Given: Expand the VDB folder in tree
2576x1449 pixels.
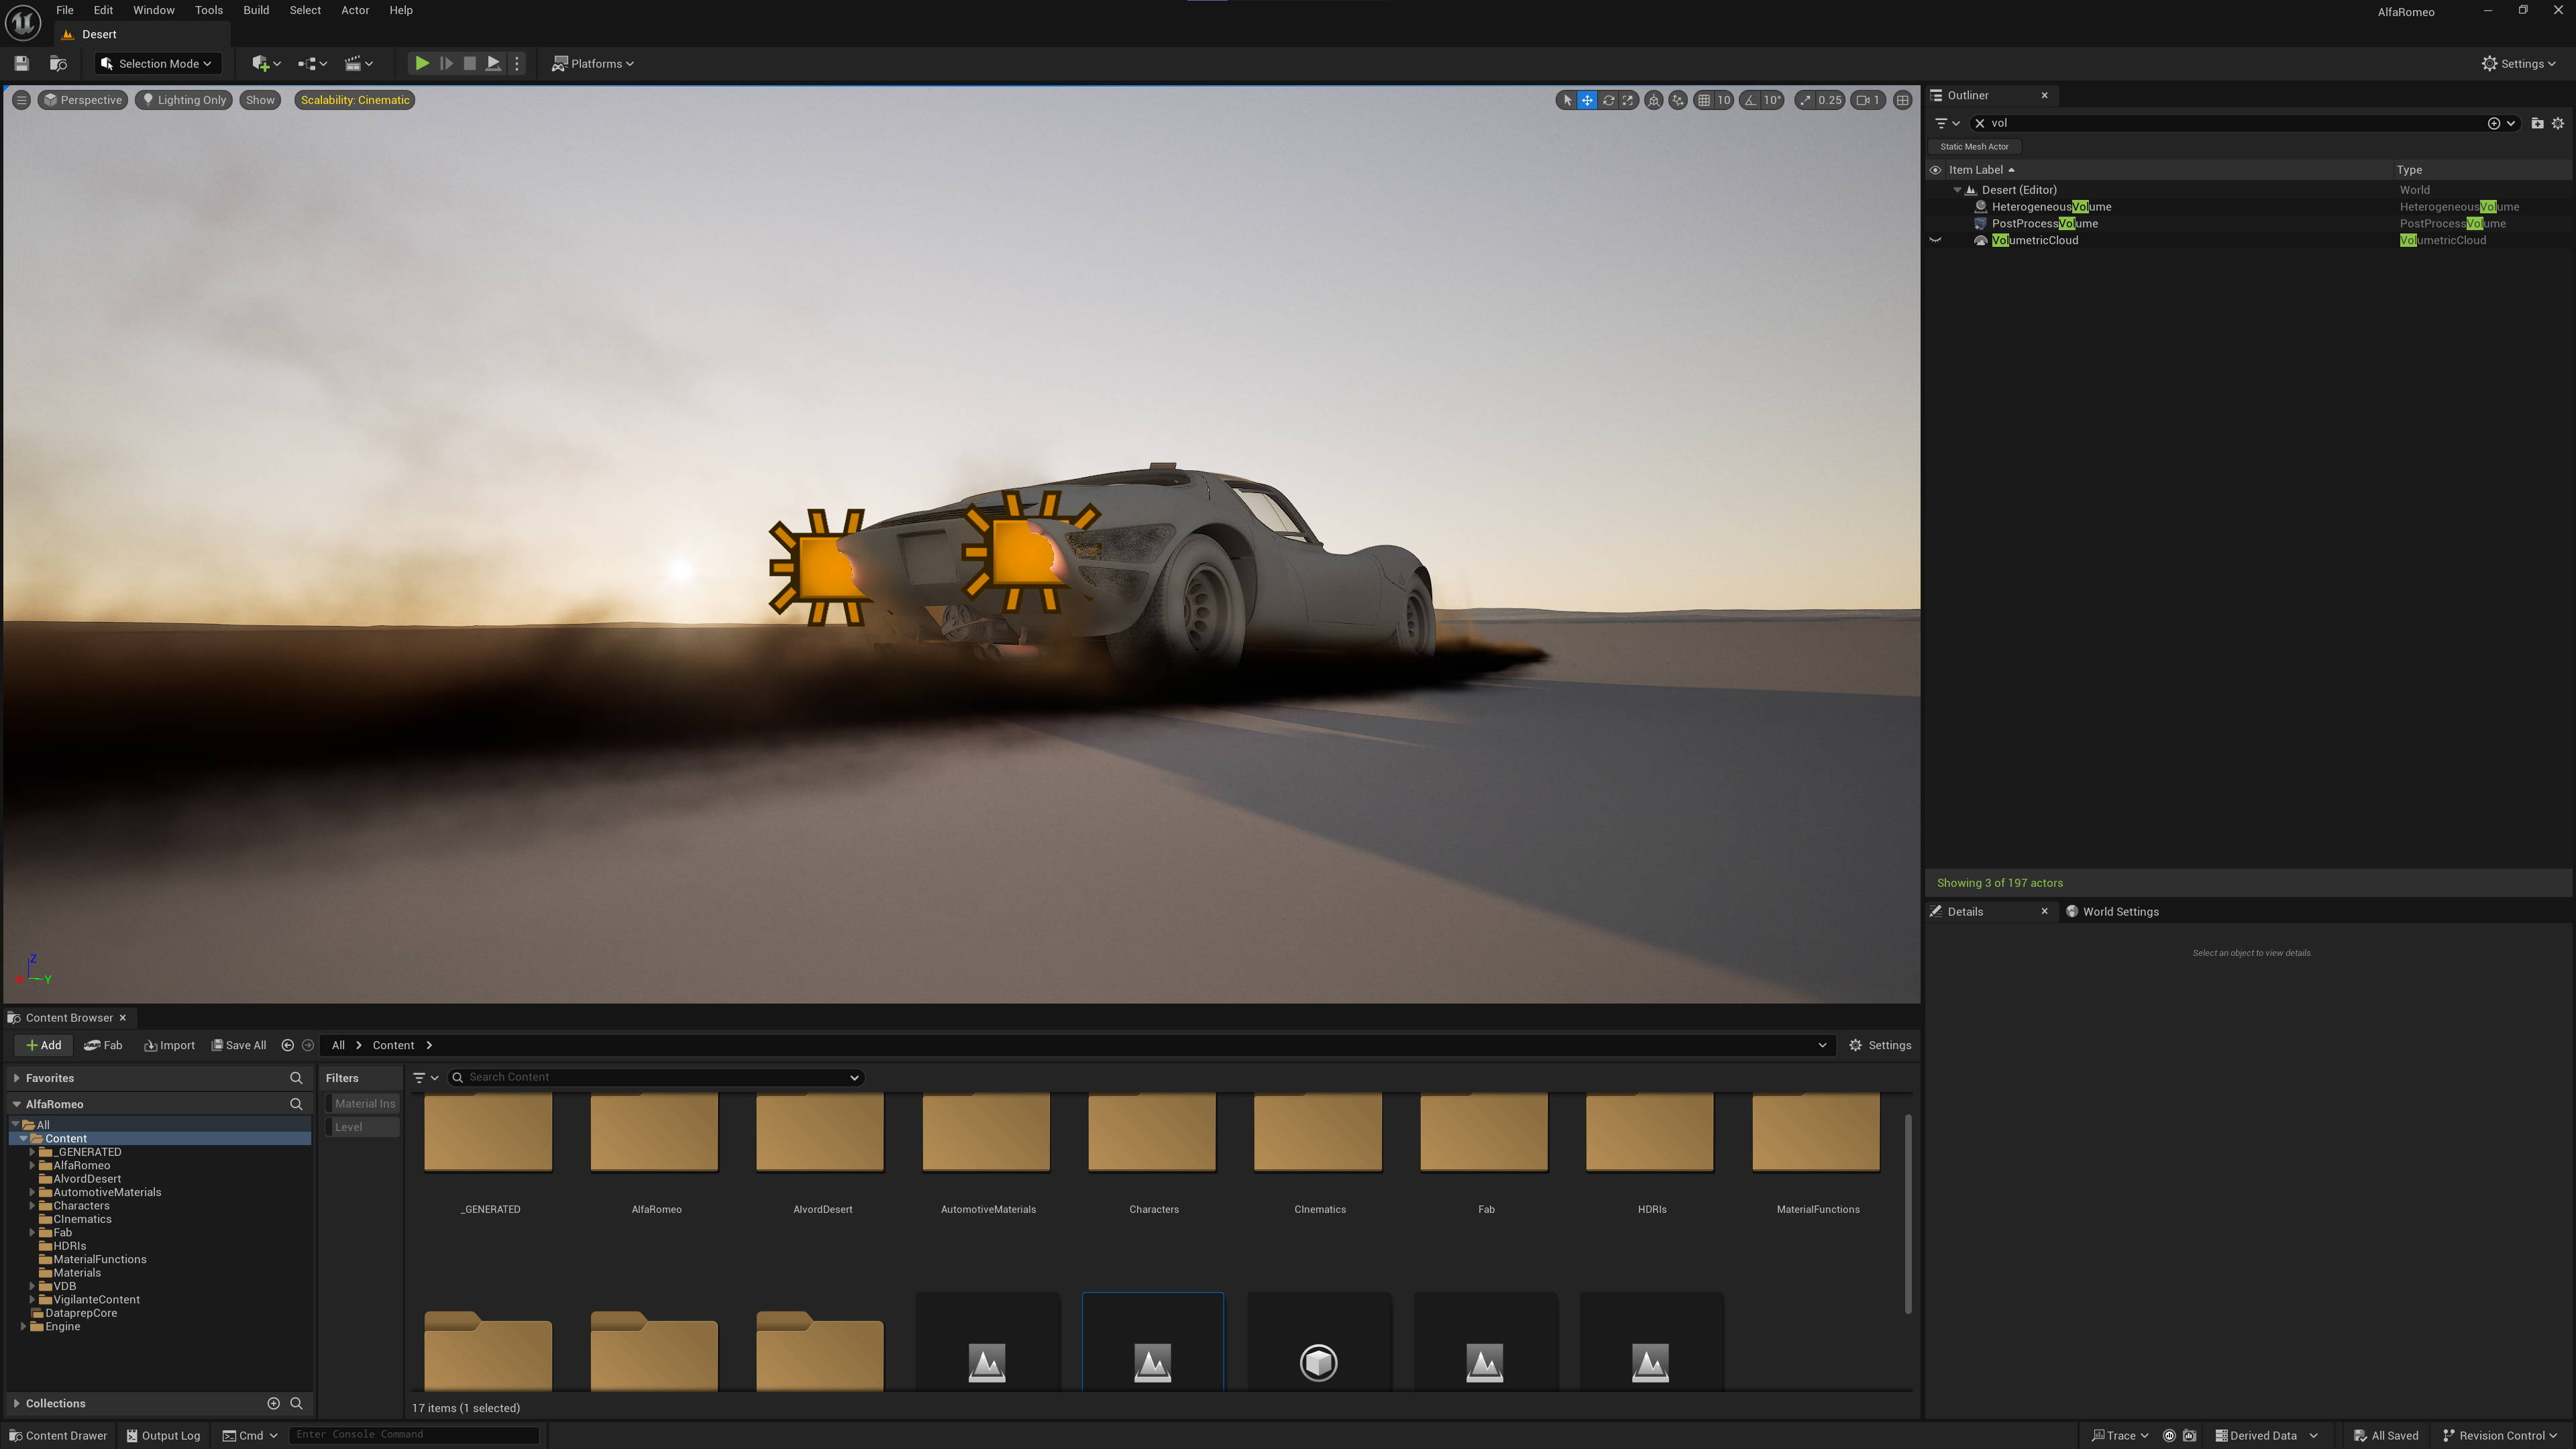Looking at the screenshot, I should 32,1286.
